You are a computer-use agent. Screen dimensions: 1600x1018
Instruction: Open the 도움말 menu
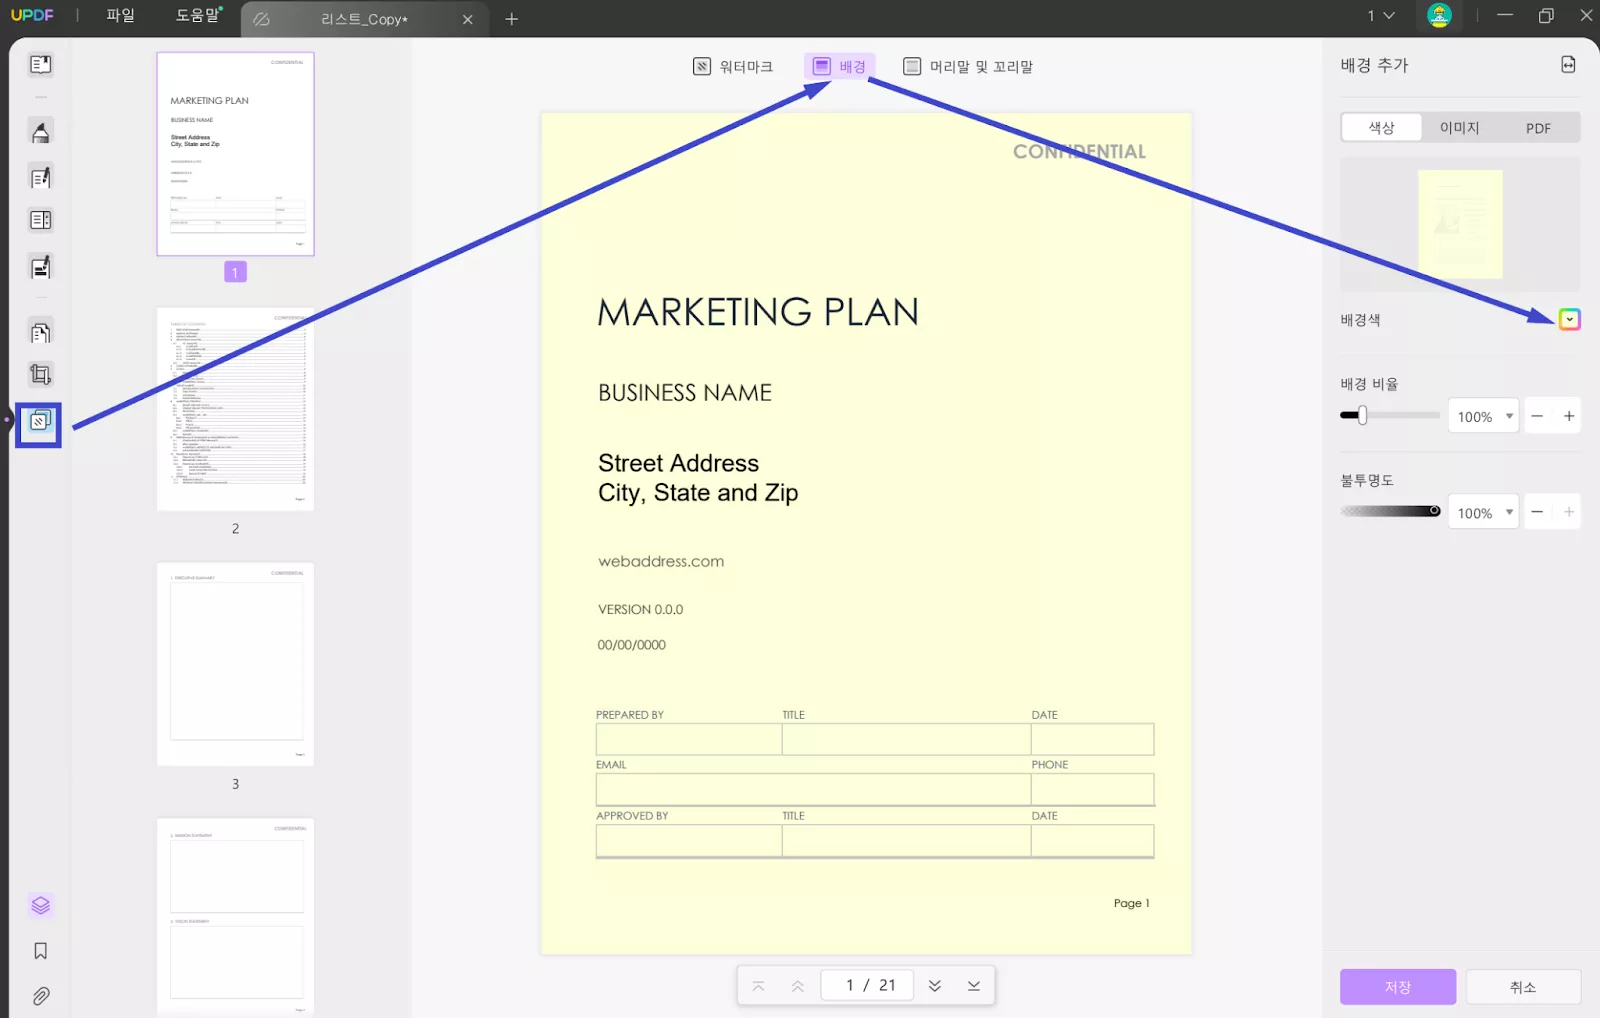198,16
